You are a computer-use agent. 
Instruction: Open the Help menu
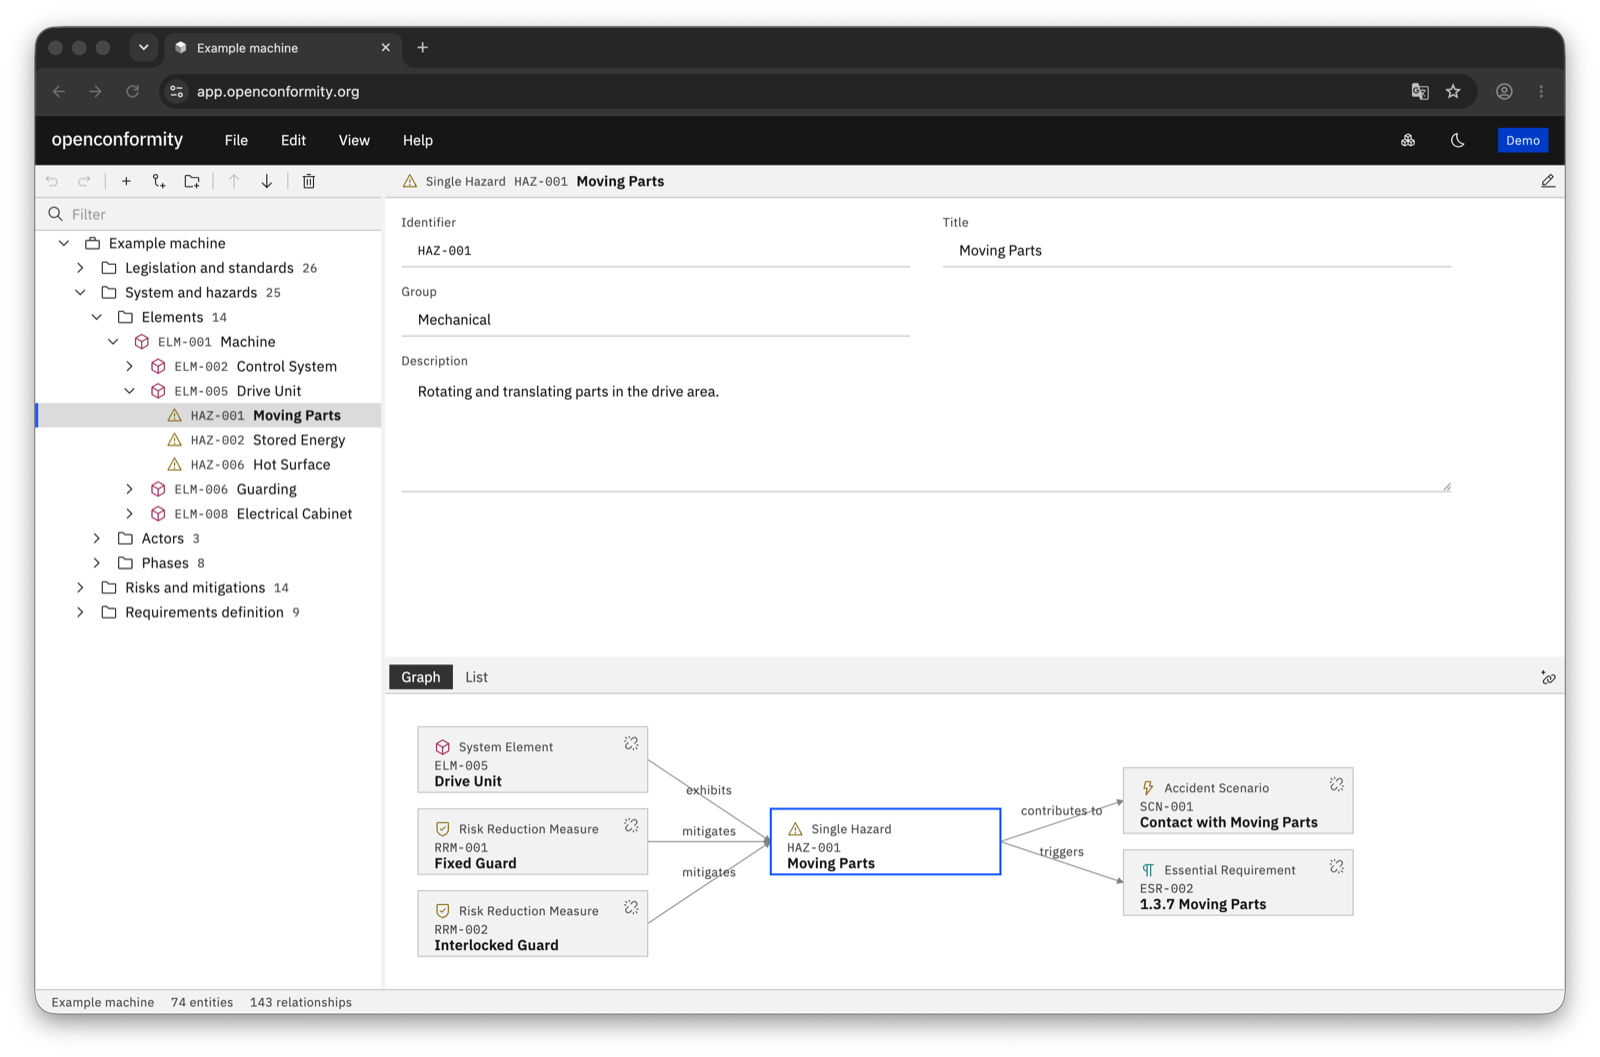pos(418,140)
